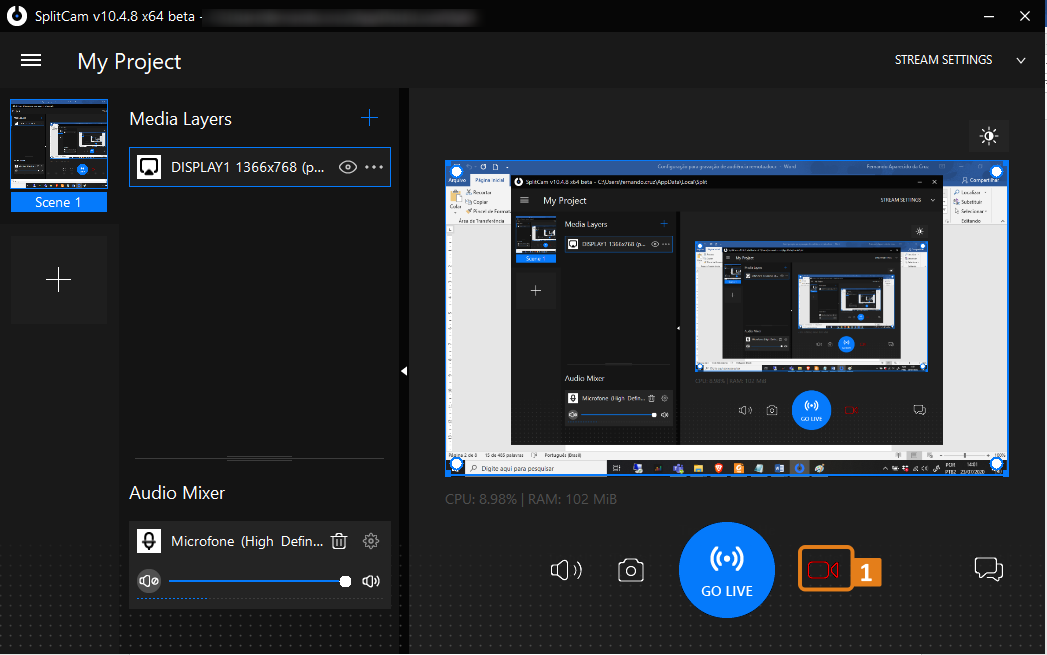The width and height of the screenshot is (1047, 655).
Task: Minimize the SplitCam window
Action: [x=989, y=16]
